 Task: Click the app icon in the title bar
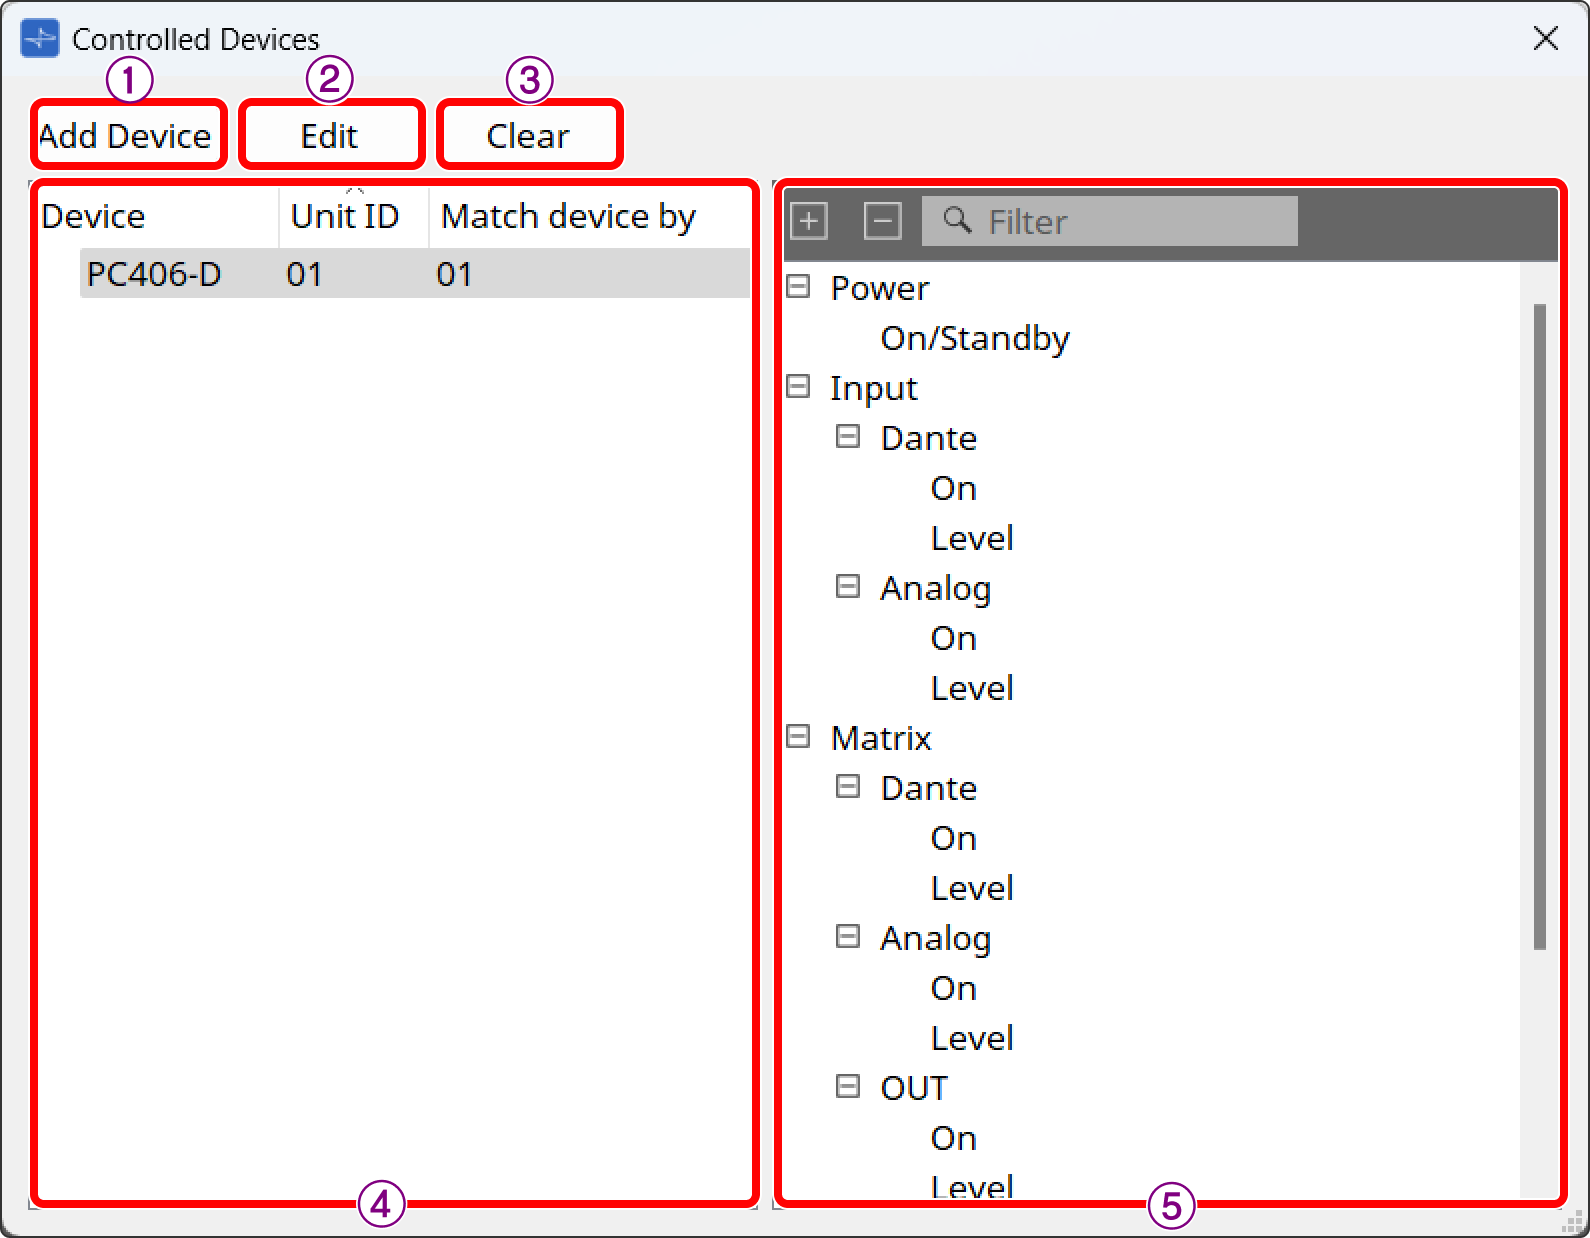pyautogui.click(x=40, y=39)
